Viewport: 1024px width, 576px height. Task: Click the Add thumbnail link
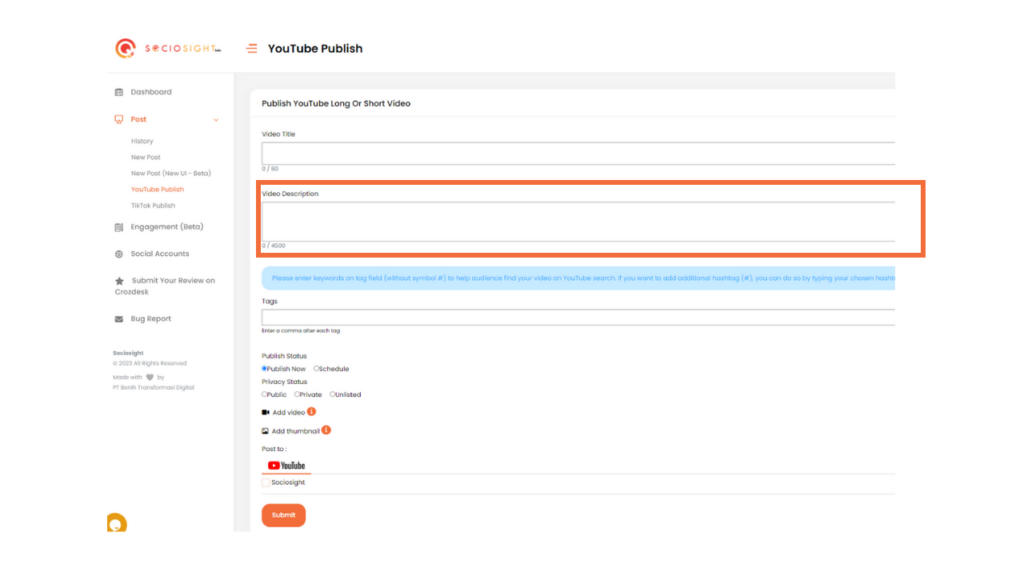pyautogui.click(x=296, y=431)
